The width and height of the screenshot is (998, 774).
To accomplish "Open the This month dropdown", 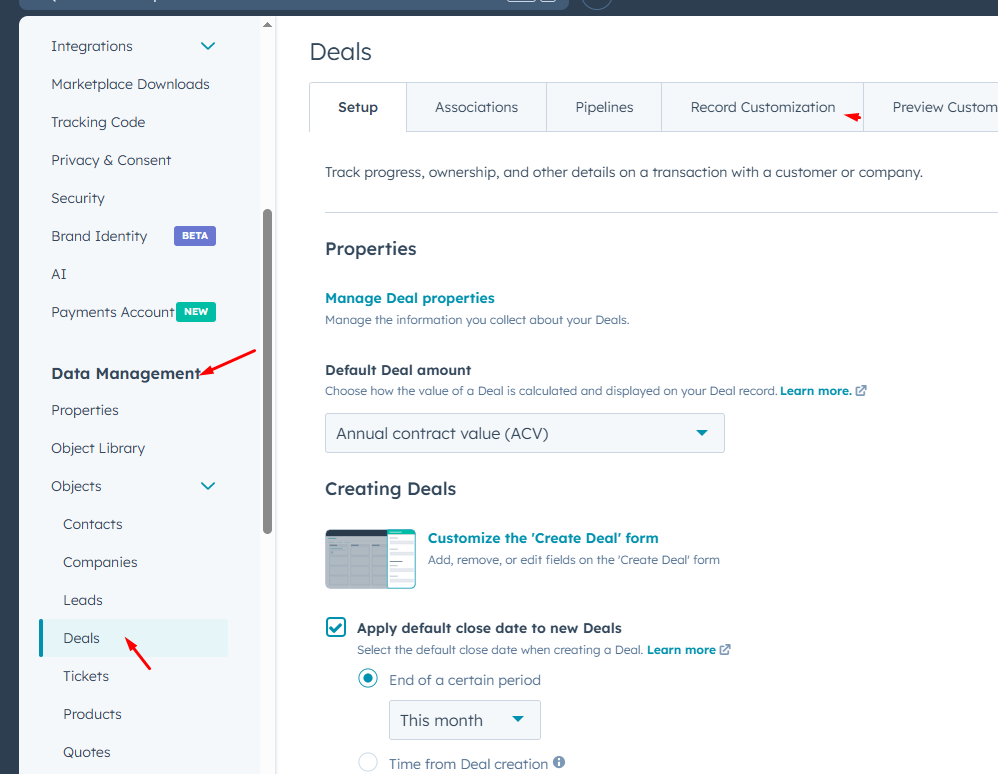I will [465, 720].
